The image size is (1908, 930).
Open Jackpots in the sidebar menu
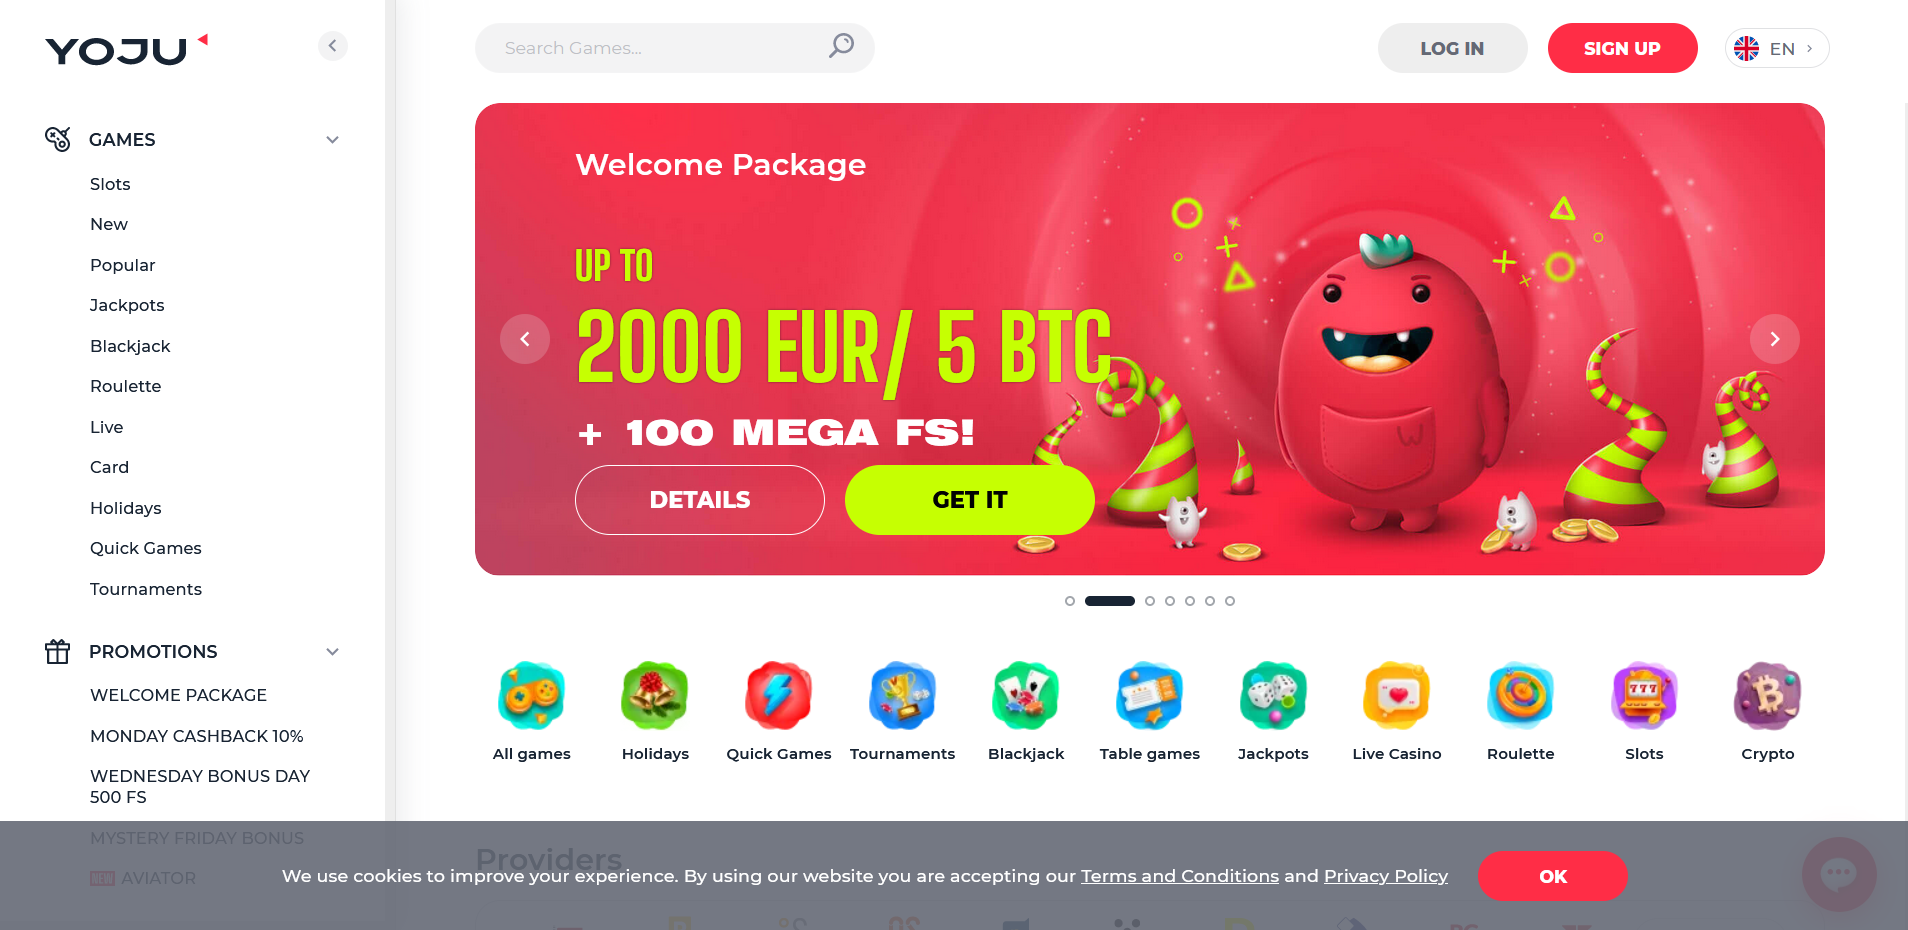tap(127, 305)
